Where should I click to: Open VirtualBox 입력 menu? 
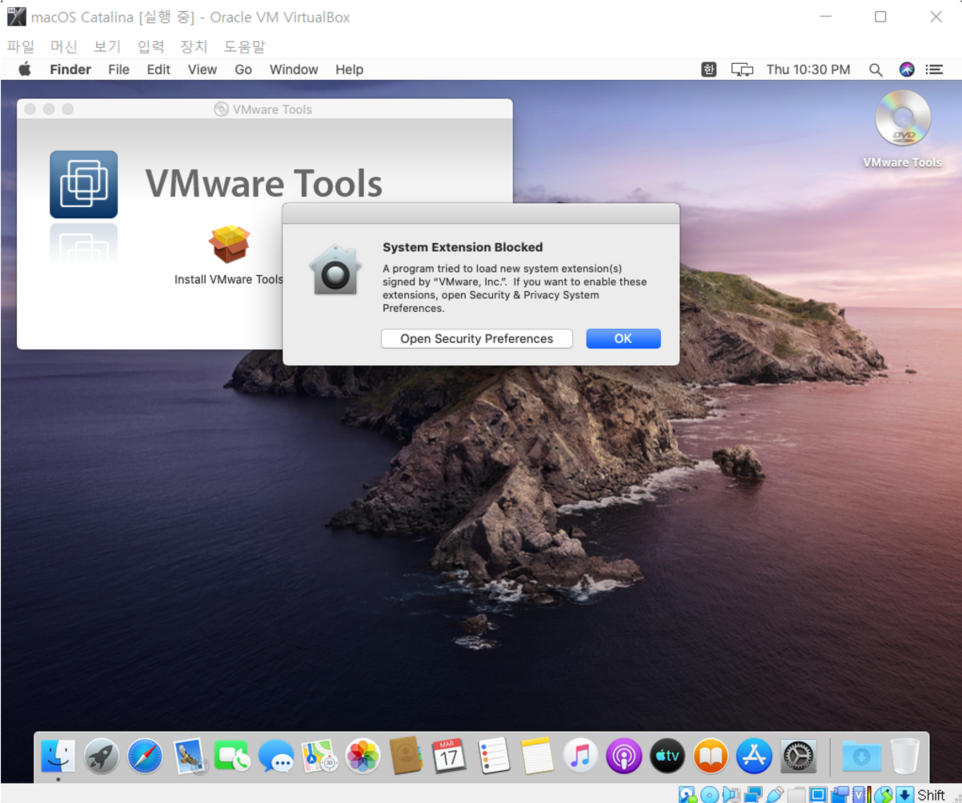(150, 47)
